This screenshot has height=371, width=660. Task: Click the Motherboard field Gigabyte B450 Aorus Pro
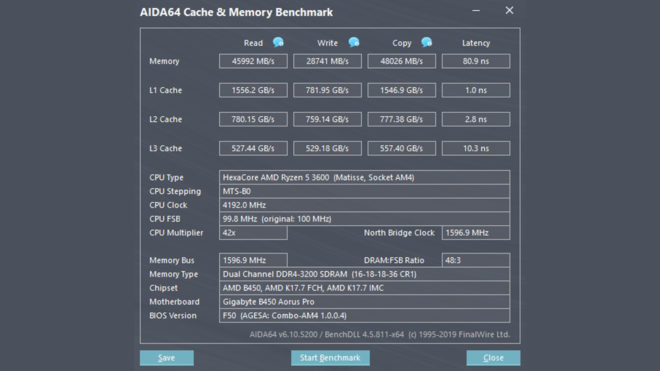point(365,302)
